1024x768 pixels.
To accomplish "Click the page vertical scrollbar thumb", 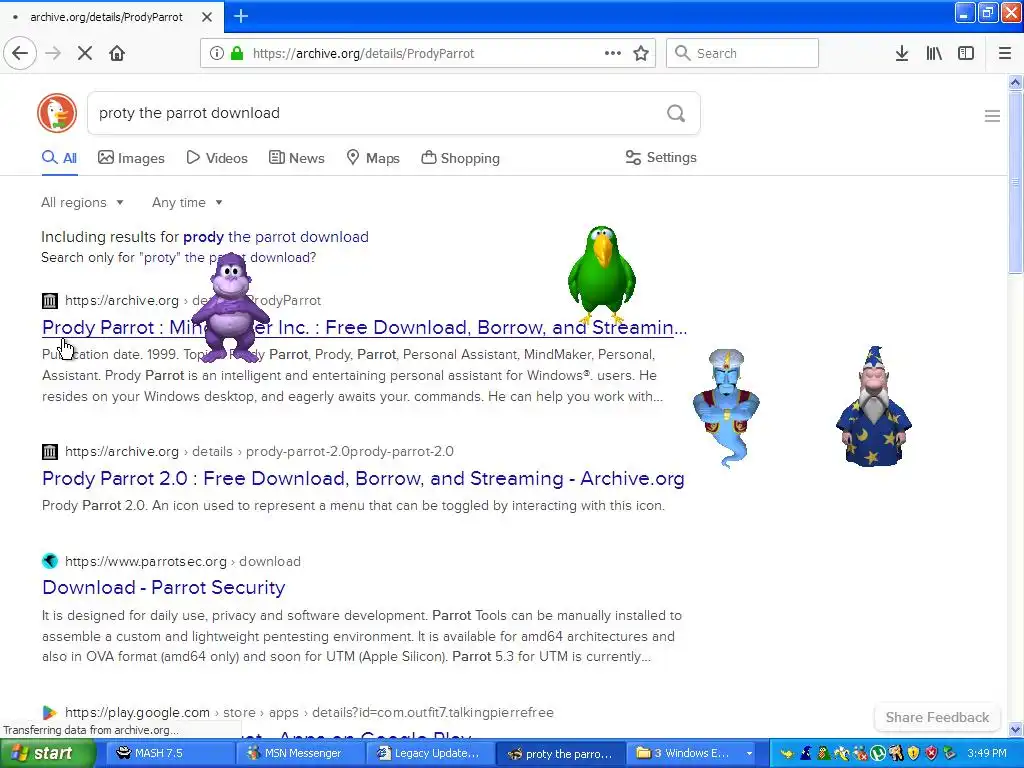I will pyautogui.click(x=1015, y=183).
